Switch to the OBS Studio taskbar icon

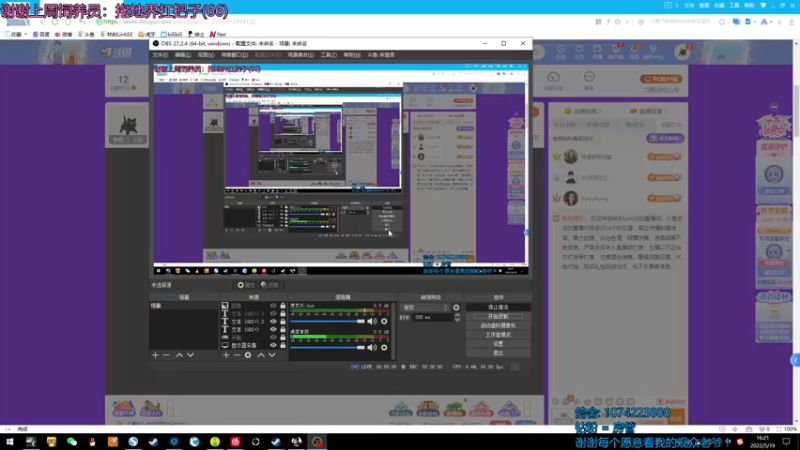(x=317, y=442)
